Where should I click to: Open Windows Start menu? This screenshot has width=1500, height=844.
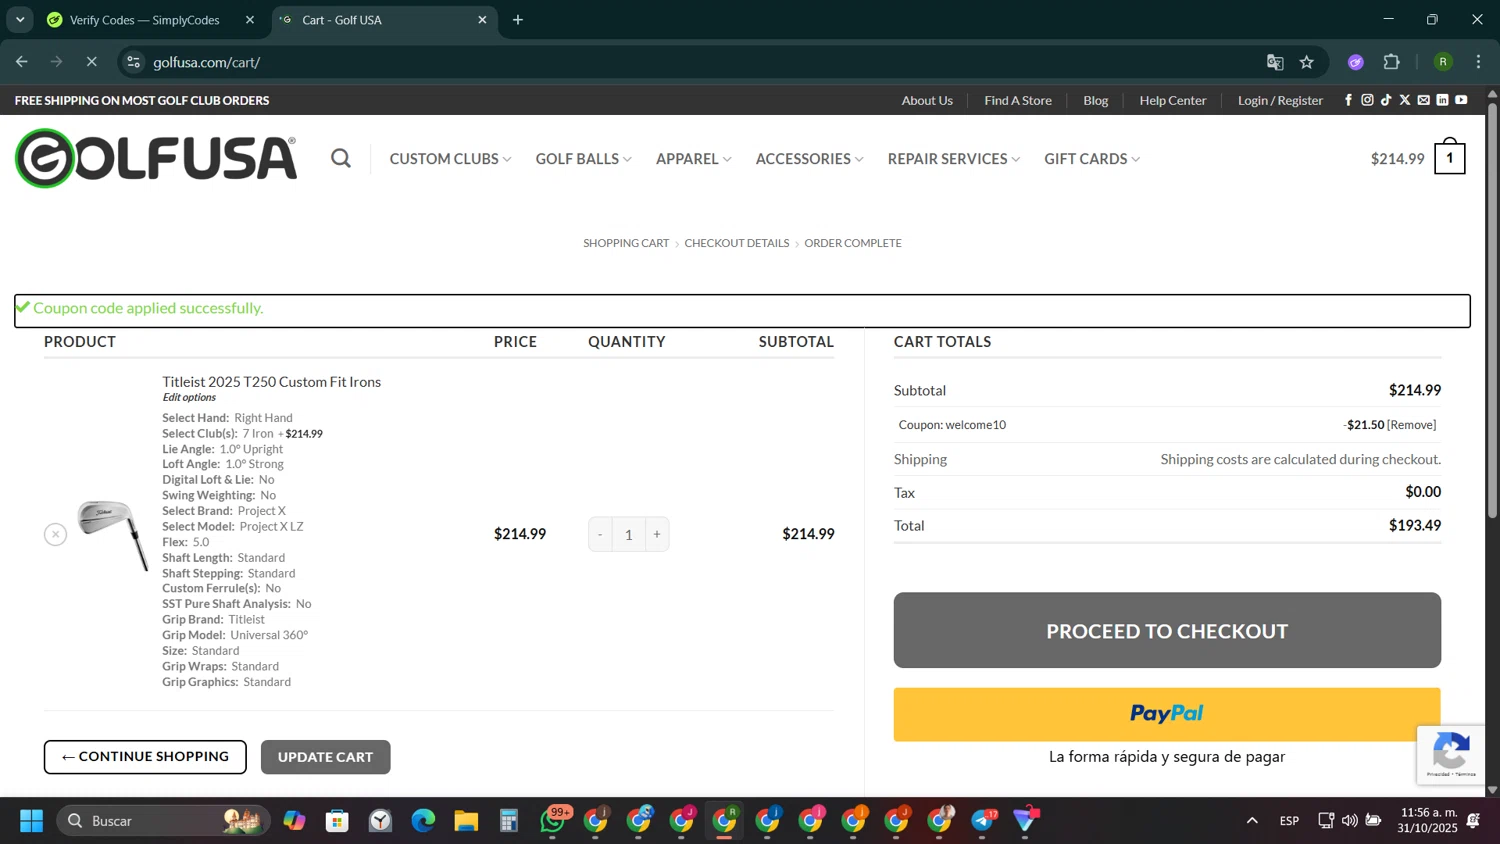click(31, 821)
